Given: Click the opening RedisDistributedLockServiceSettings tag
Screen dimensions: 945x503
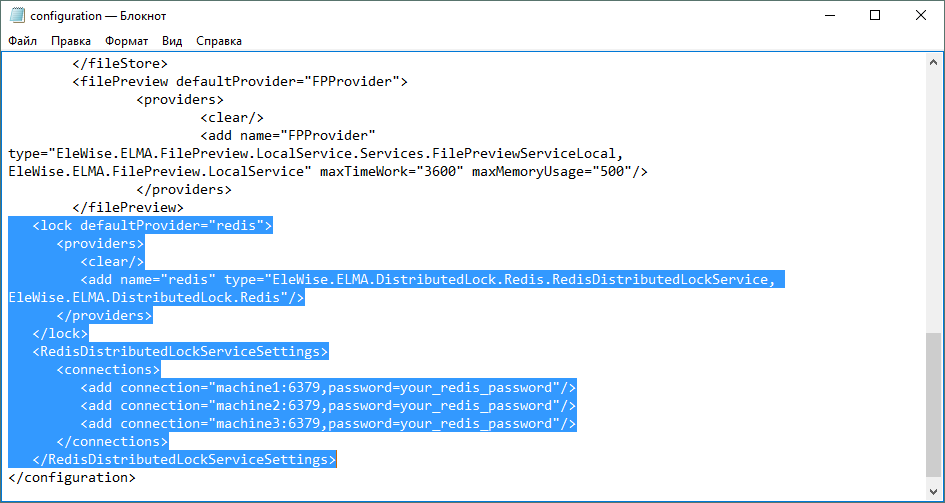Looking at the screenshot, I should (180, 352).
